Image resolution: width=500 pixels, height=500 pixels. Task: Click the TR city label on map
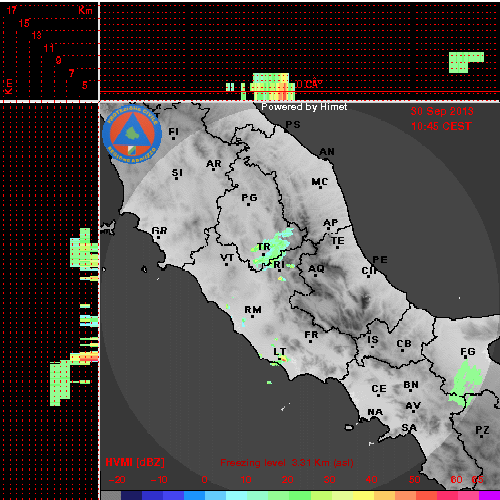click(x=264, y=247)
